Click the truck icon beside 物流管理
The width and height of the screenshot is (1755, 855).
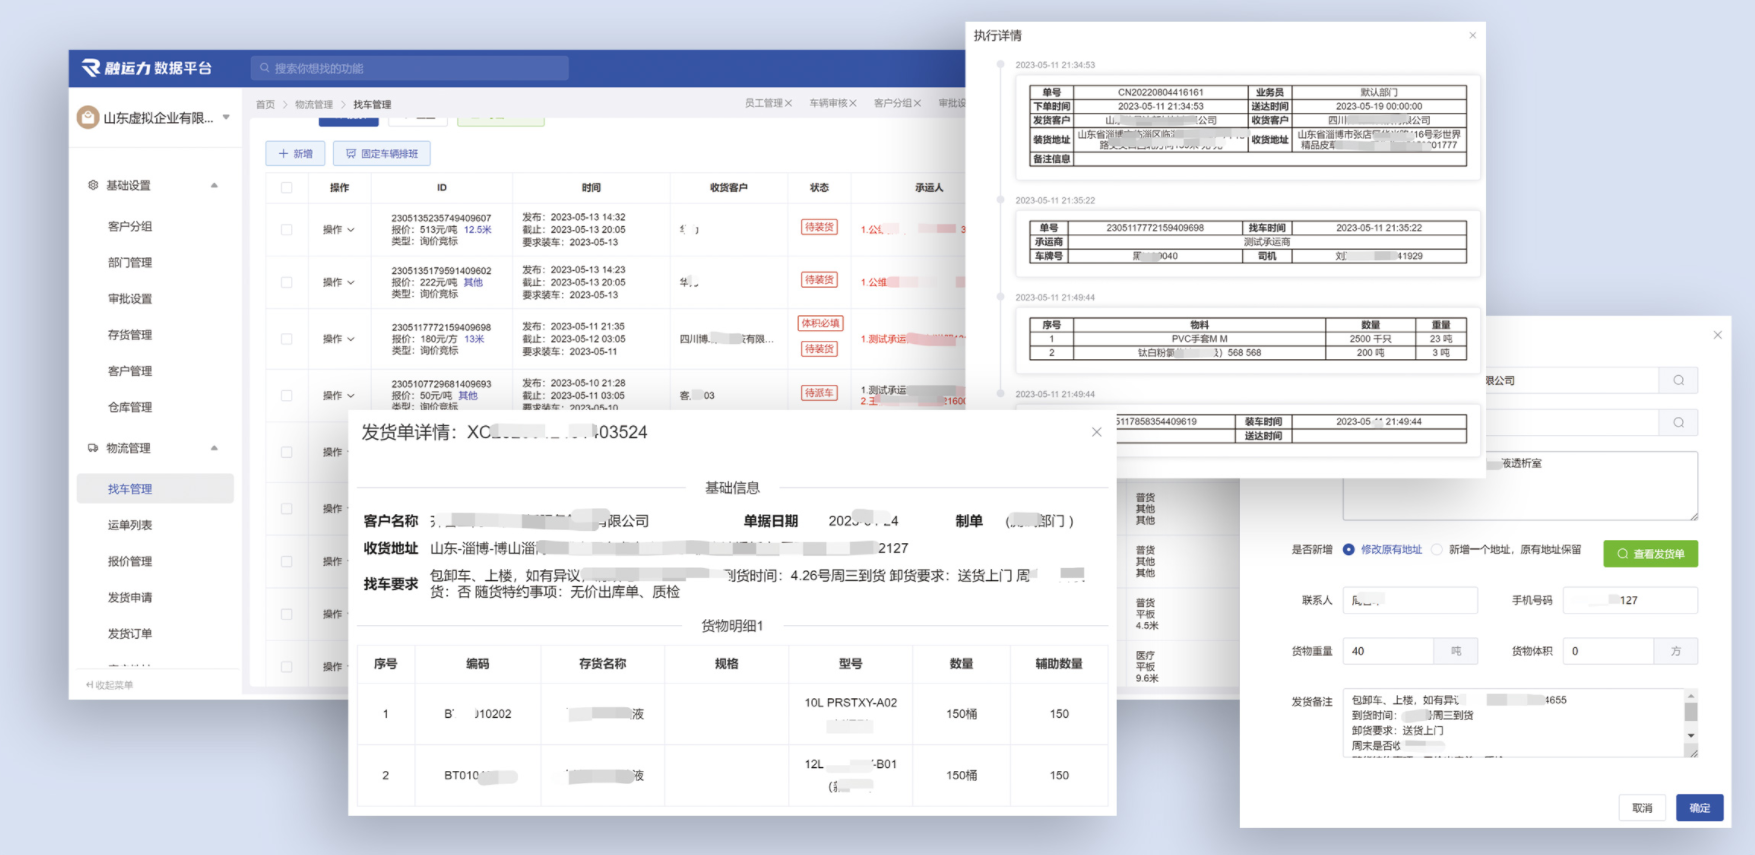pos(93,448)
